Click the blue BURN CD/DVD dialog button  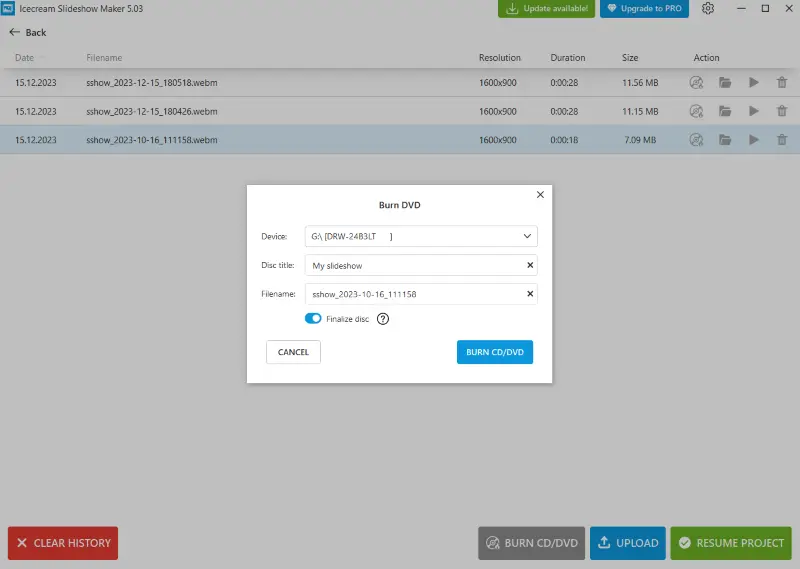pos(495,352)
